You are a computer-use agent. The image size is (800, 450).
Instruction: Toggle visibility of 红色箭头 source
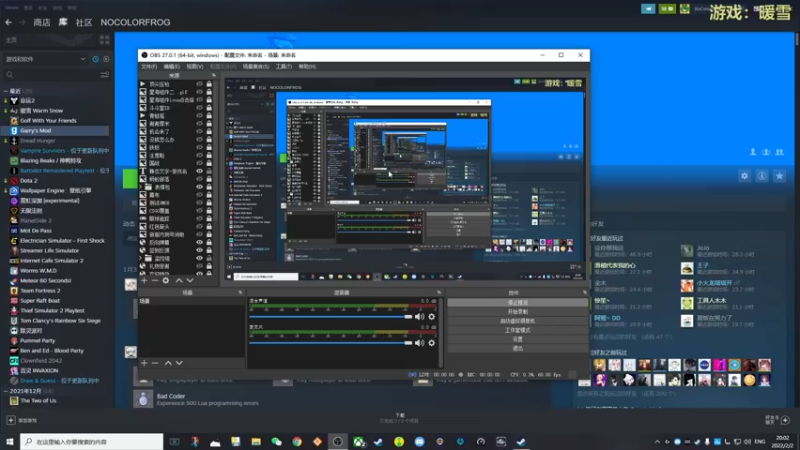point(199,227)
